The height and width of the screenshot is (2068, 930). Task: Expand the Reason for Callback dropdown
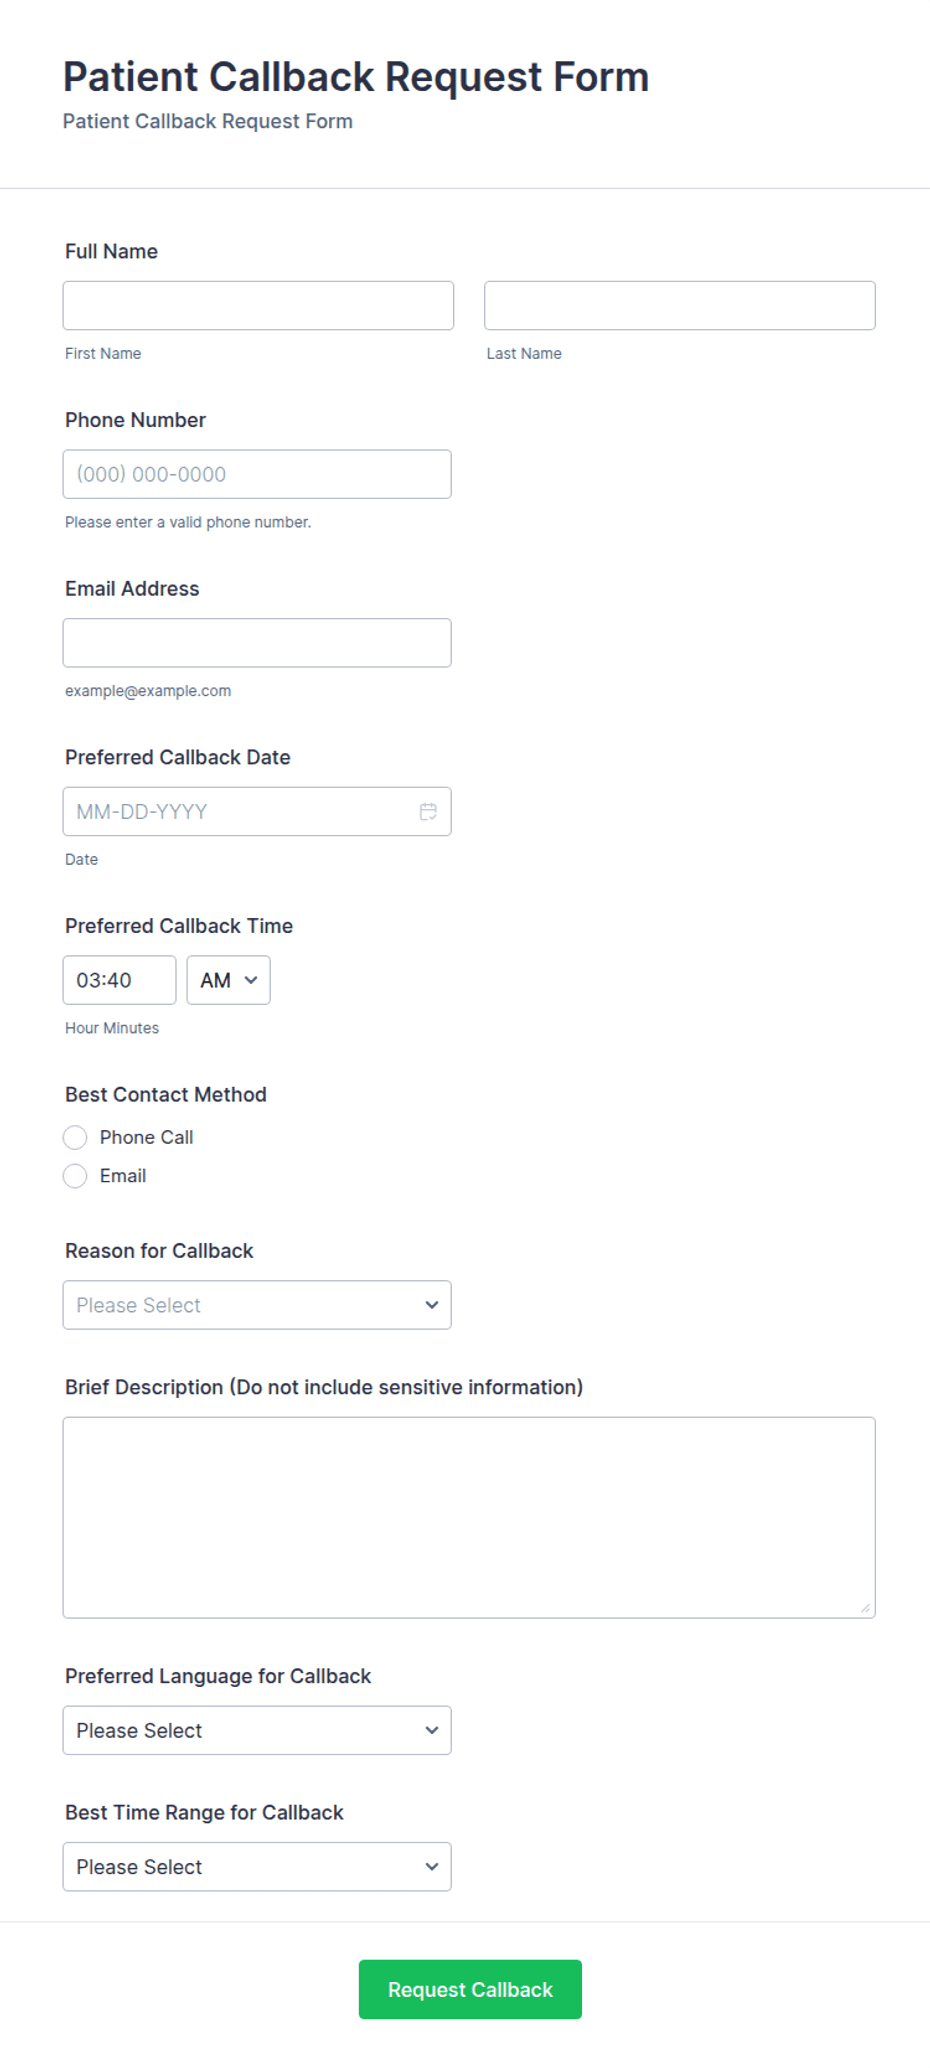[x=257, y=1305]
